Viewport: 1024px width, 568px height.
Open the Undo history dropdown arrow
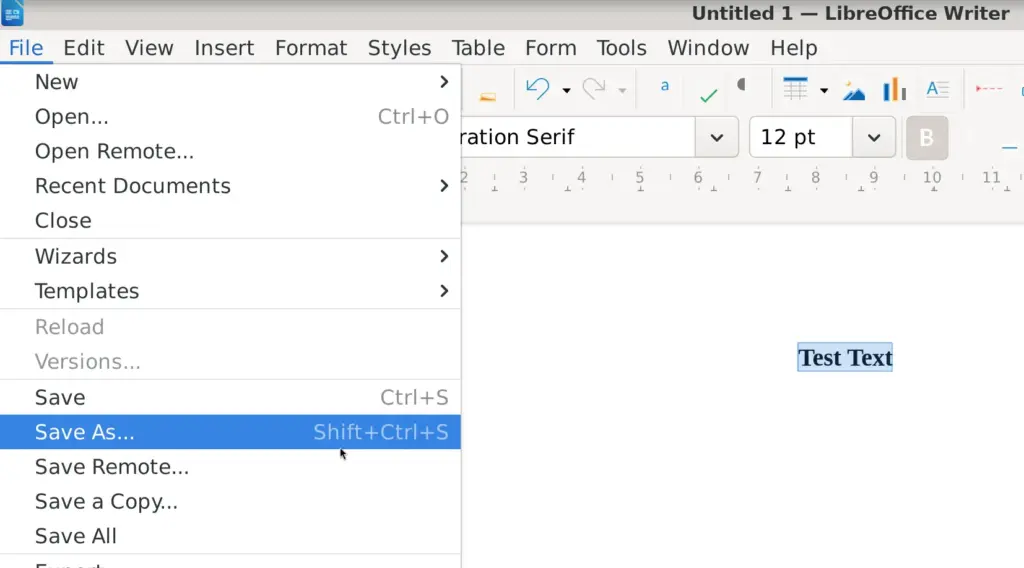566,90
